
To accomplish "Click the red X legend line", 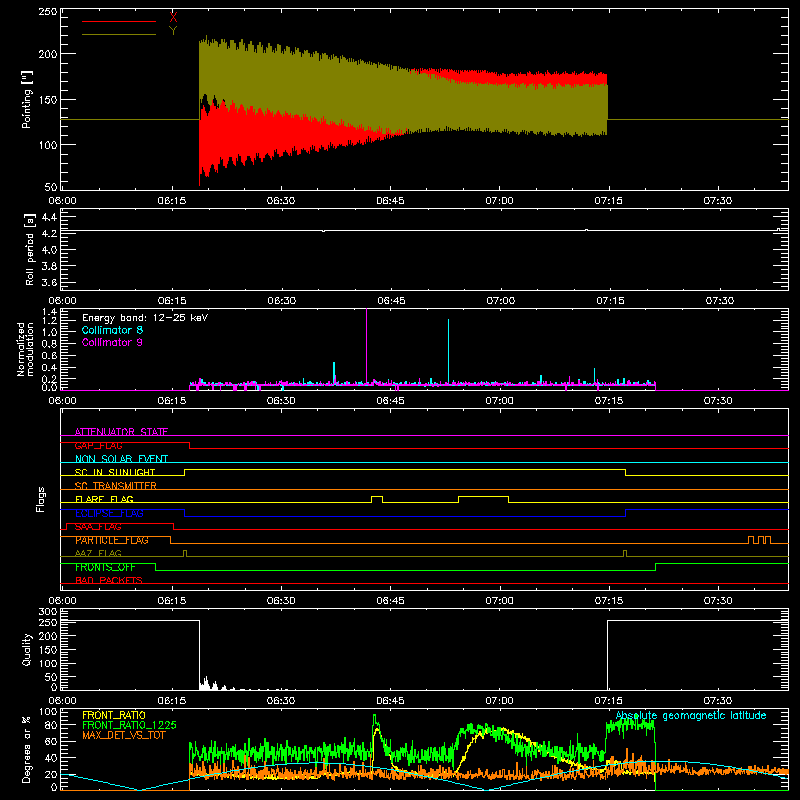I will coord(119,21).
